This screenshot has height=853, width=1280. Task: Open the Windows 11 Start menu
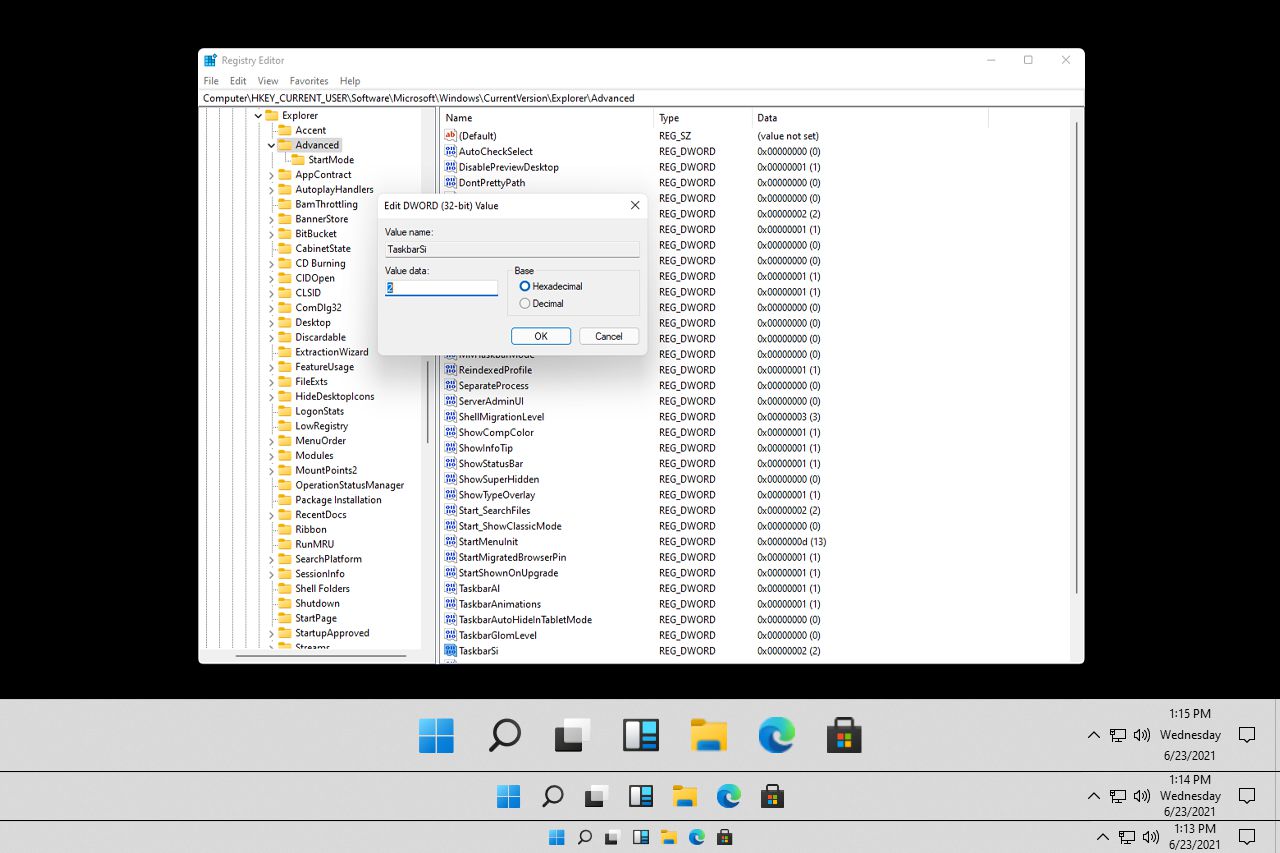point(436,736)
